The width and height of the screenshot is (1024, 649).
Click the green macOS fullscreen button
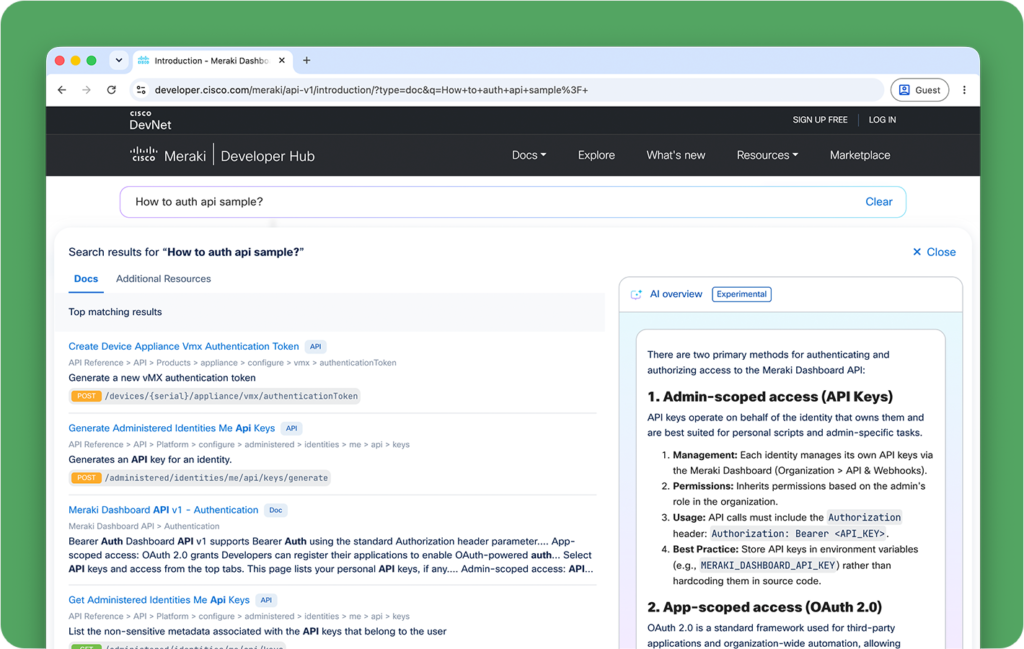tap(91, 61)
